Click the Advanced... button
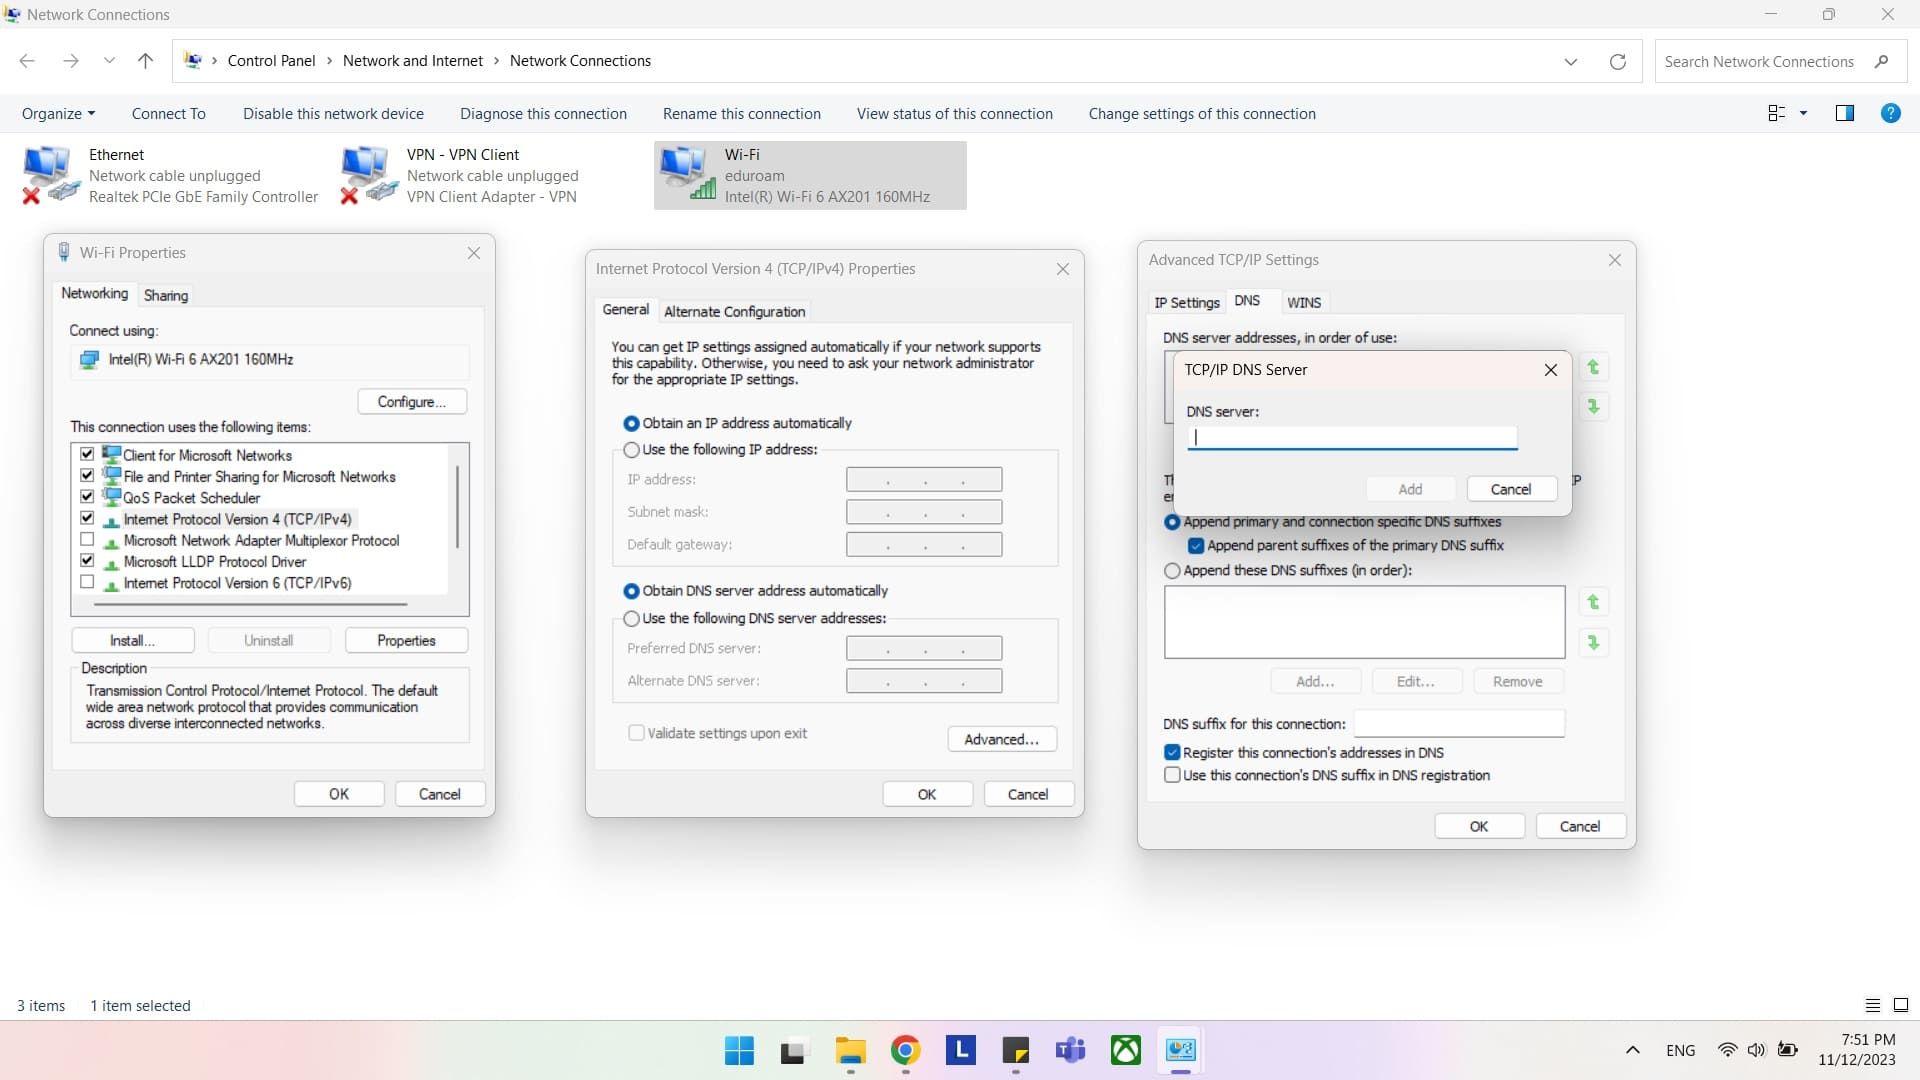This screenshot has width=1920, height=1080. (x=1001, y=739)
